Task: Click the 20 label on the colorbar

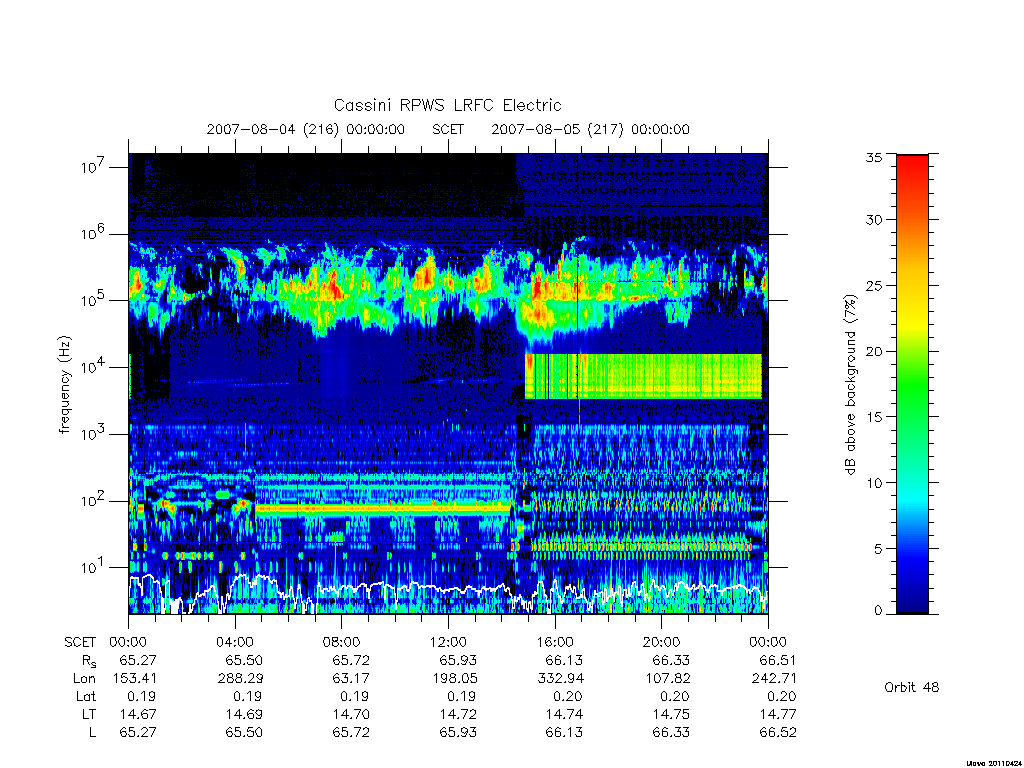Action: (x=873, y=351)
